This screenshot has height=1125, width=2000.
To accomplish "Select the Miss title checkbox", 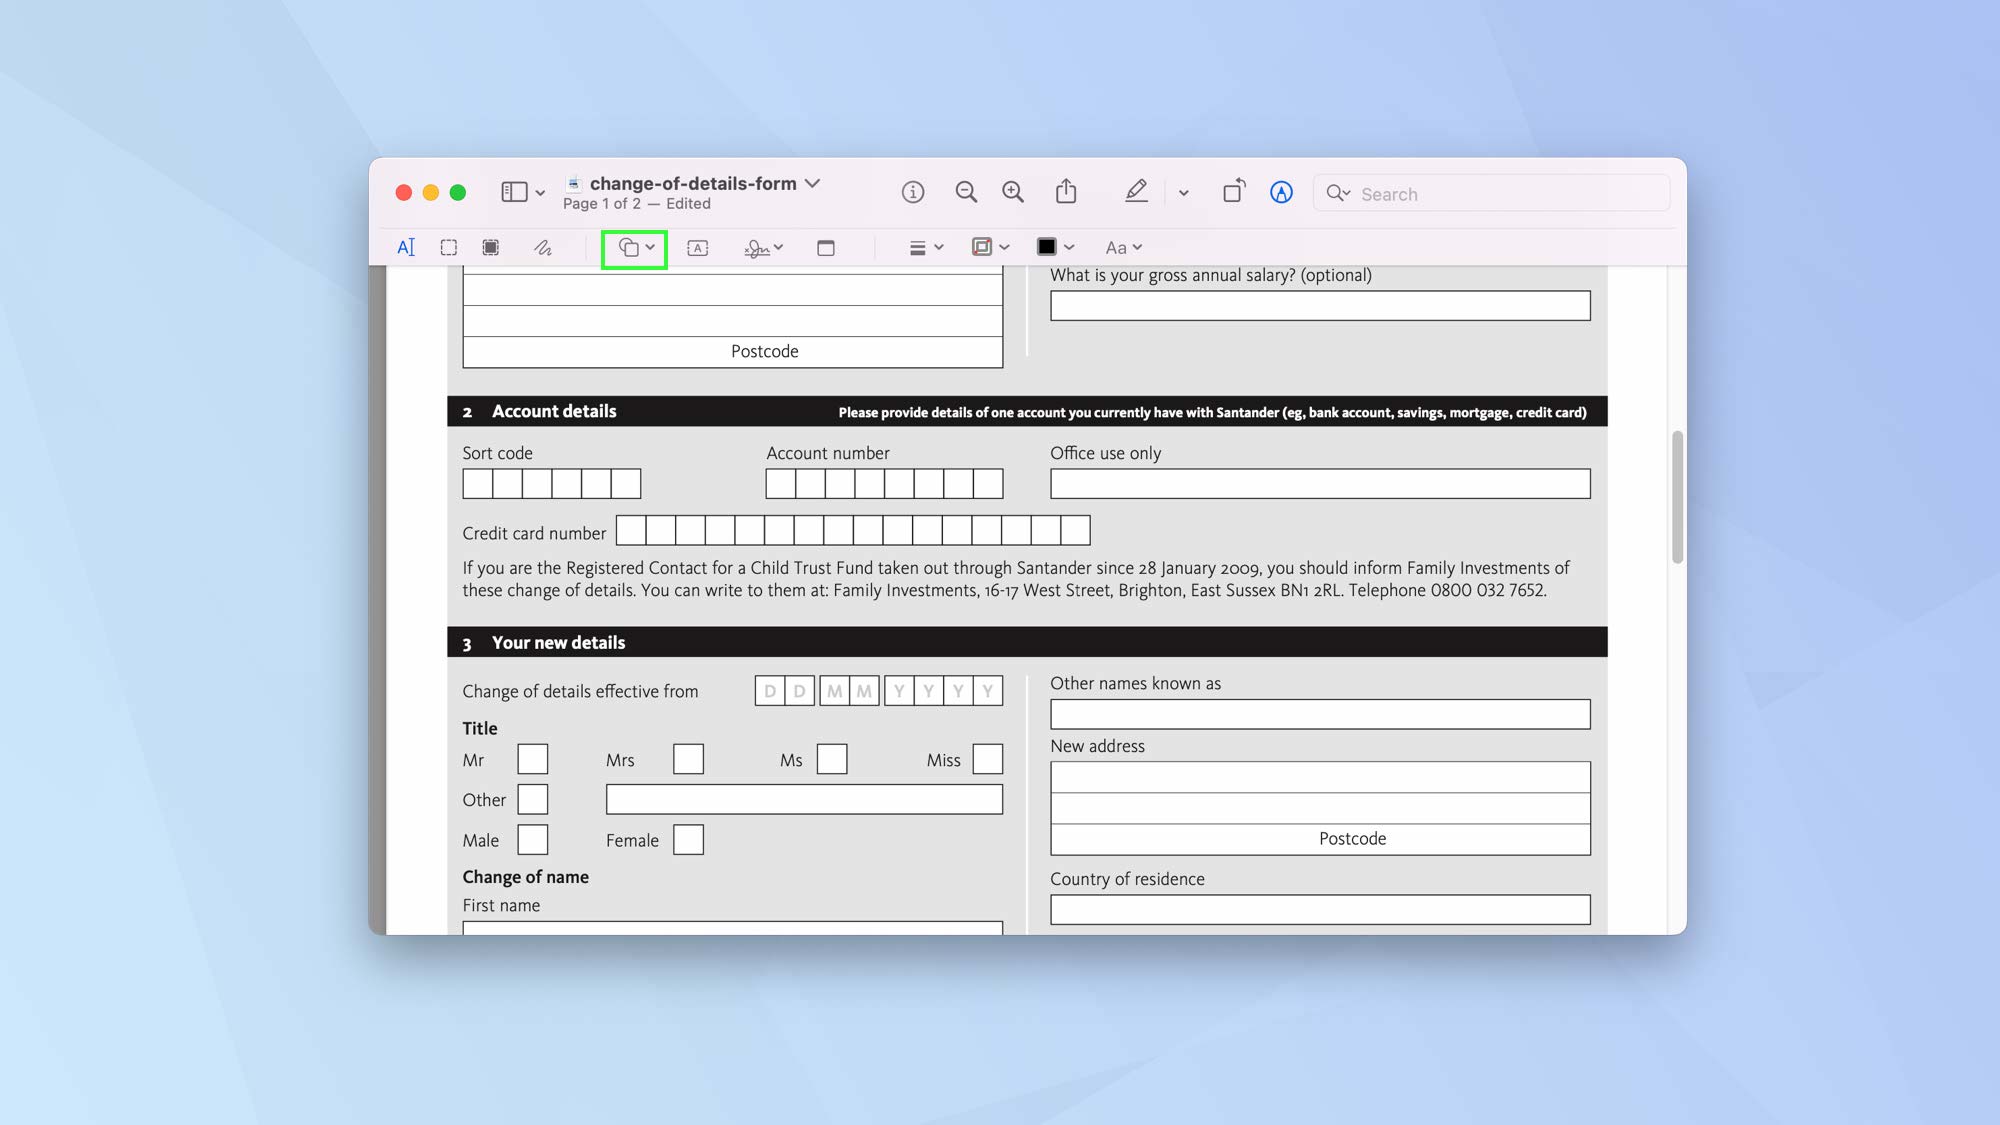I will 988,759.
